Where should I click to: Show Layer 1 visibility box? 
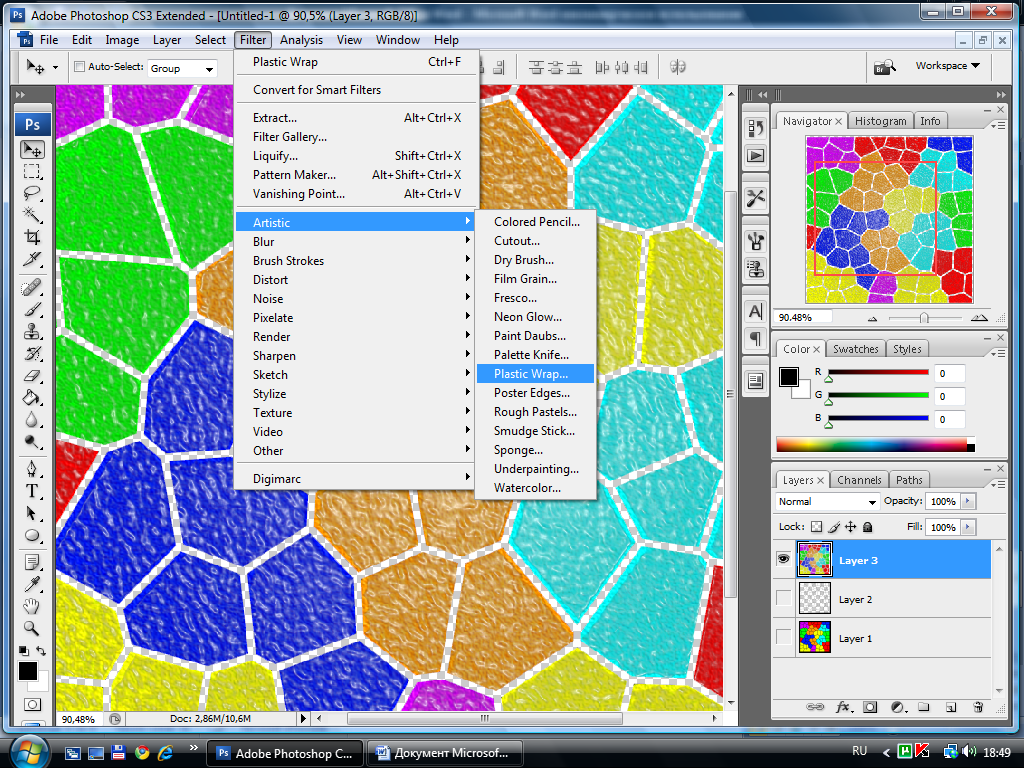[x=784, y=637]
